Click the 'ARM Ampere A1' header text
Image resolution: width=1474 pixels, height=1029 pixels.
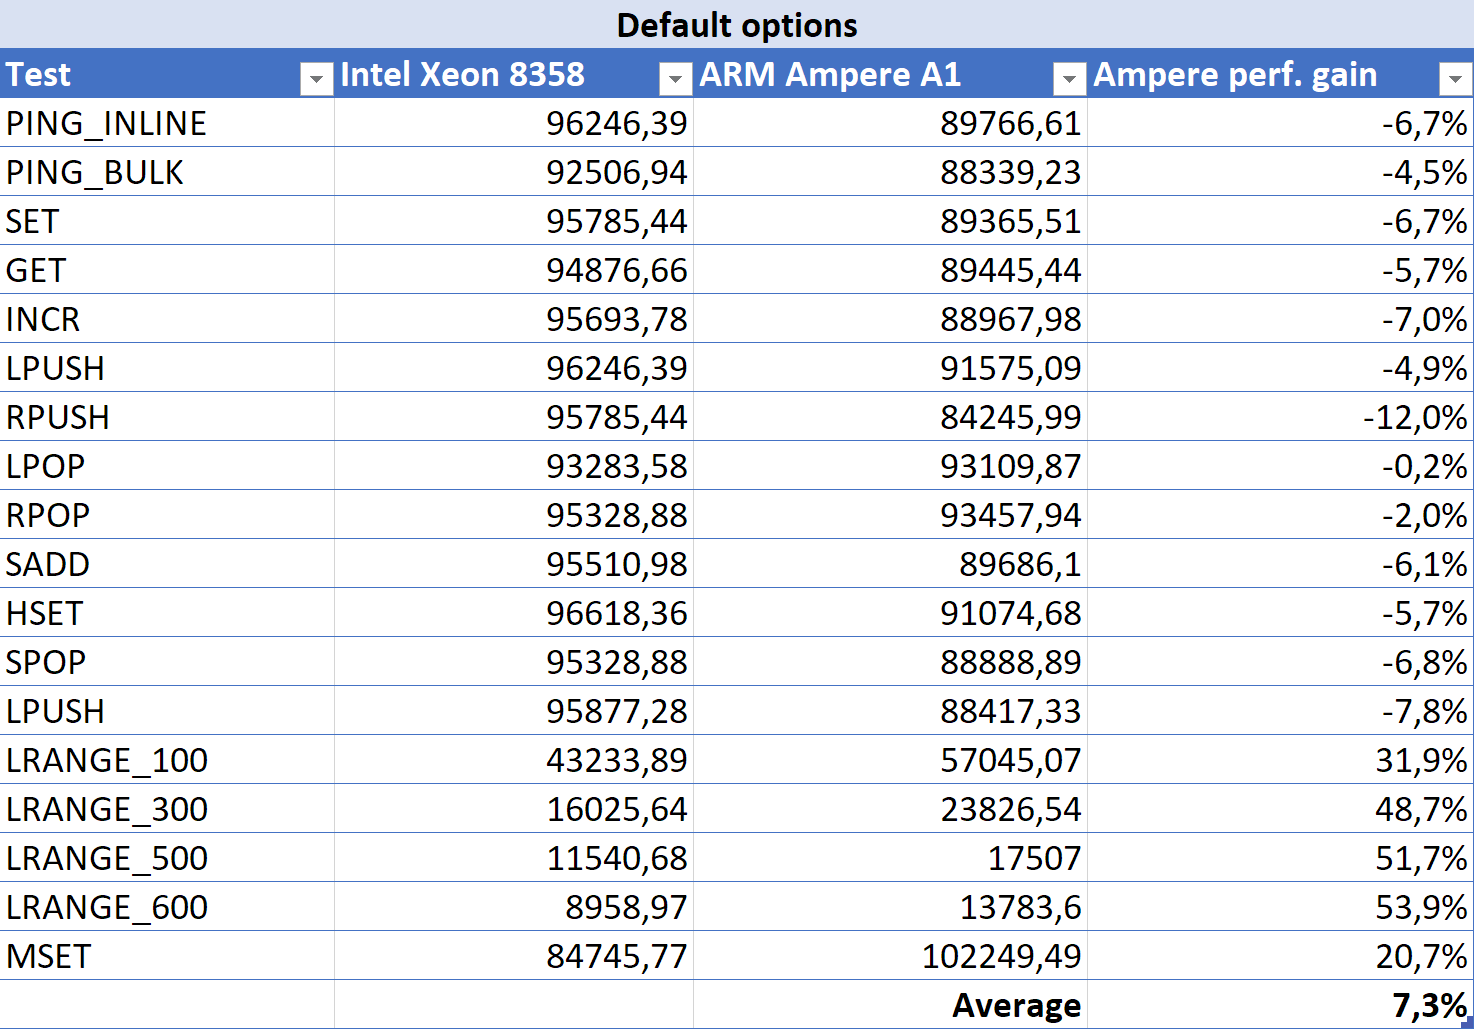[x=830, y=74]
